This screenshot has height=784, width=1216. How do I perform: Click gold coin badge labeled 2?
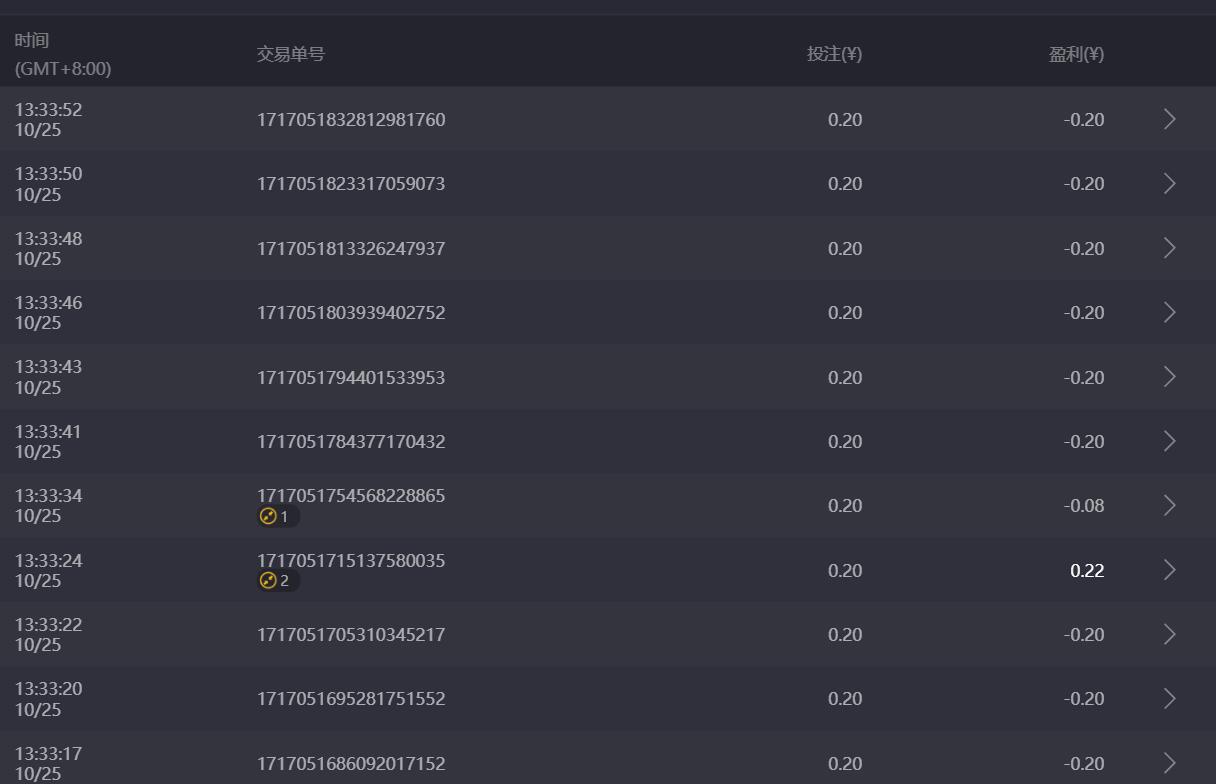pyautogui.click(x=276, y=581)
